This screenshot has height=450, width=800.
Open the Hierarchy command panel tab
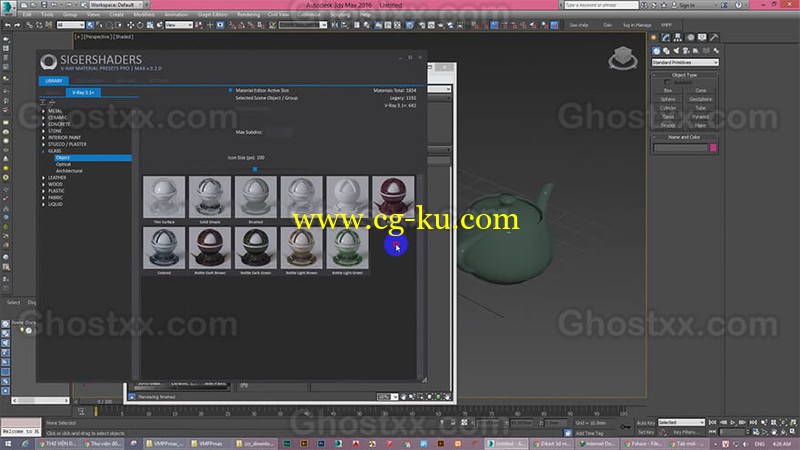[678, 37]
